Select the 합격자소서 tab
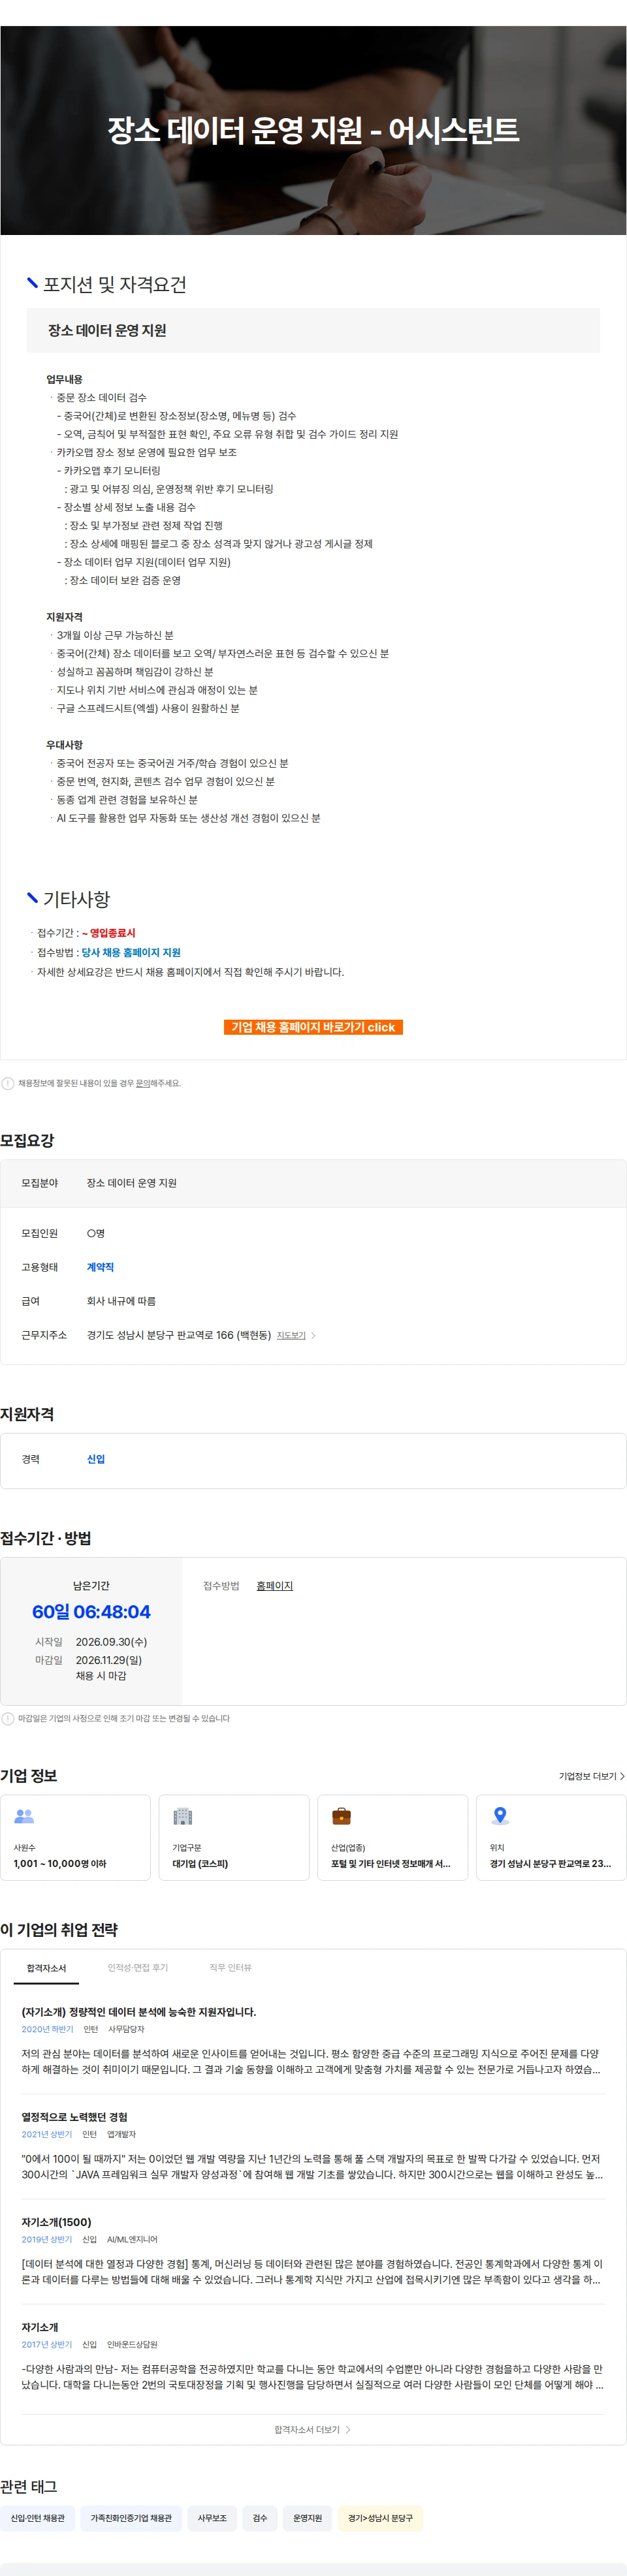 click(46, 1967)
